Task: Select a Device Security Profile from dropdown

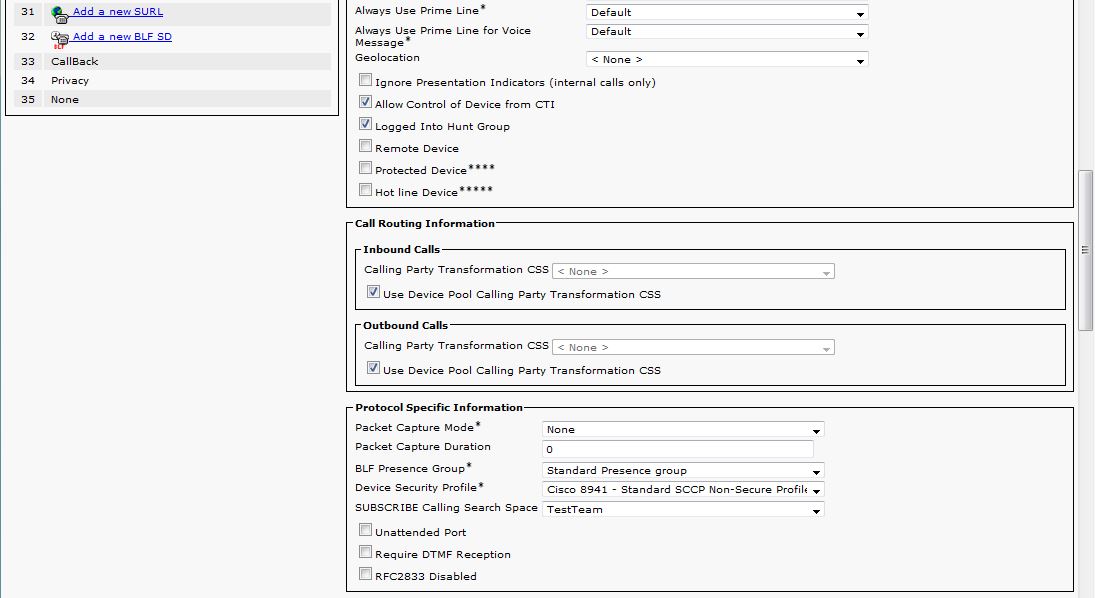Action: click(683, 490)
